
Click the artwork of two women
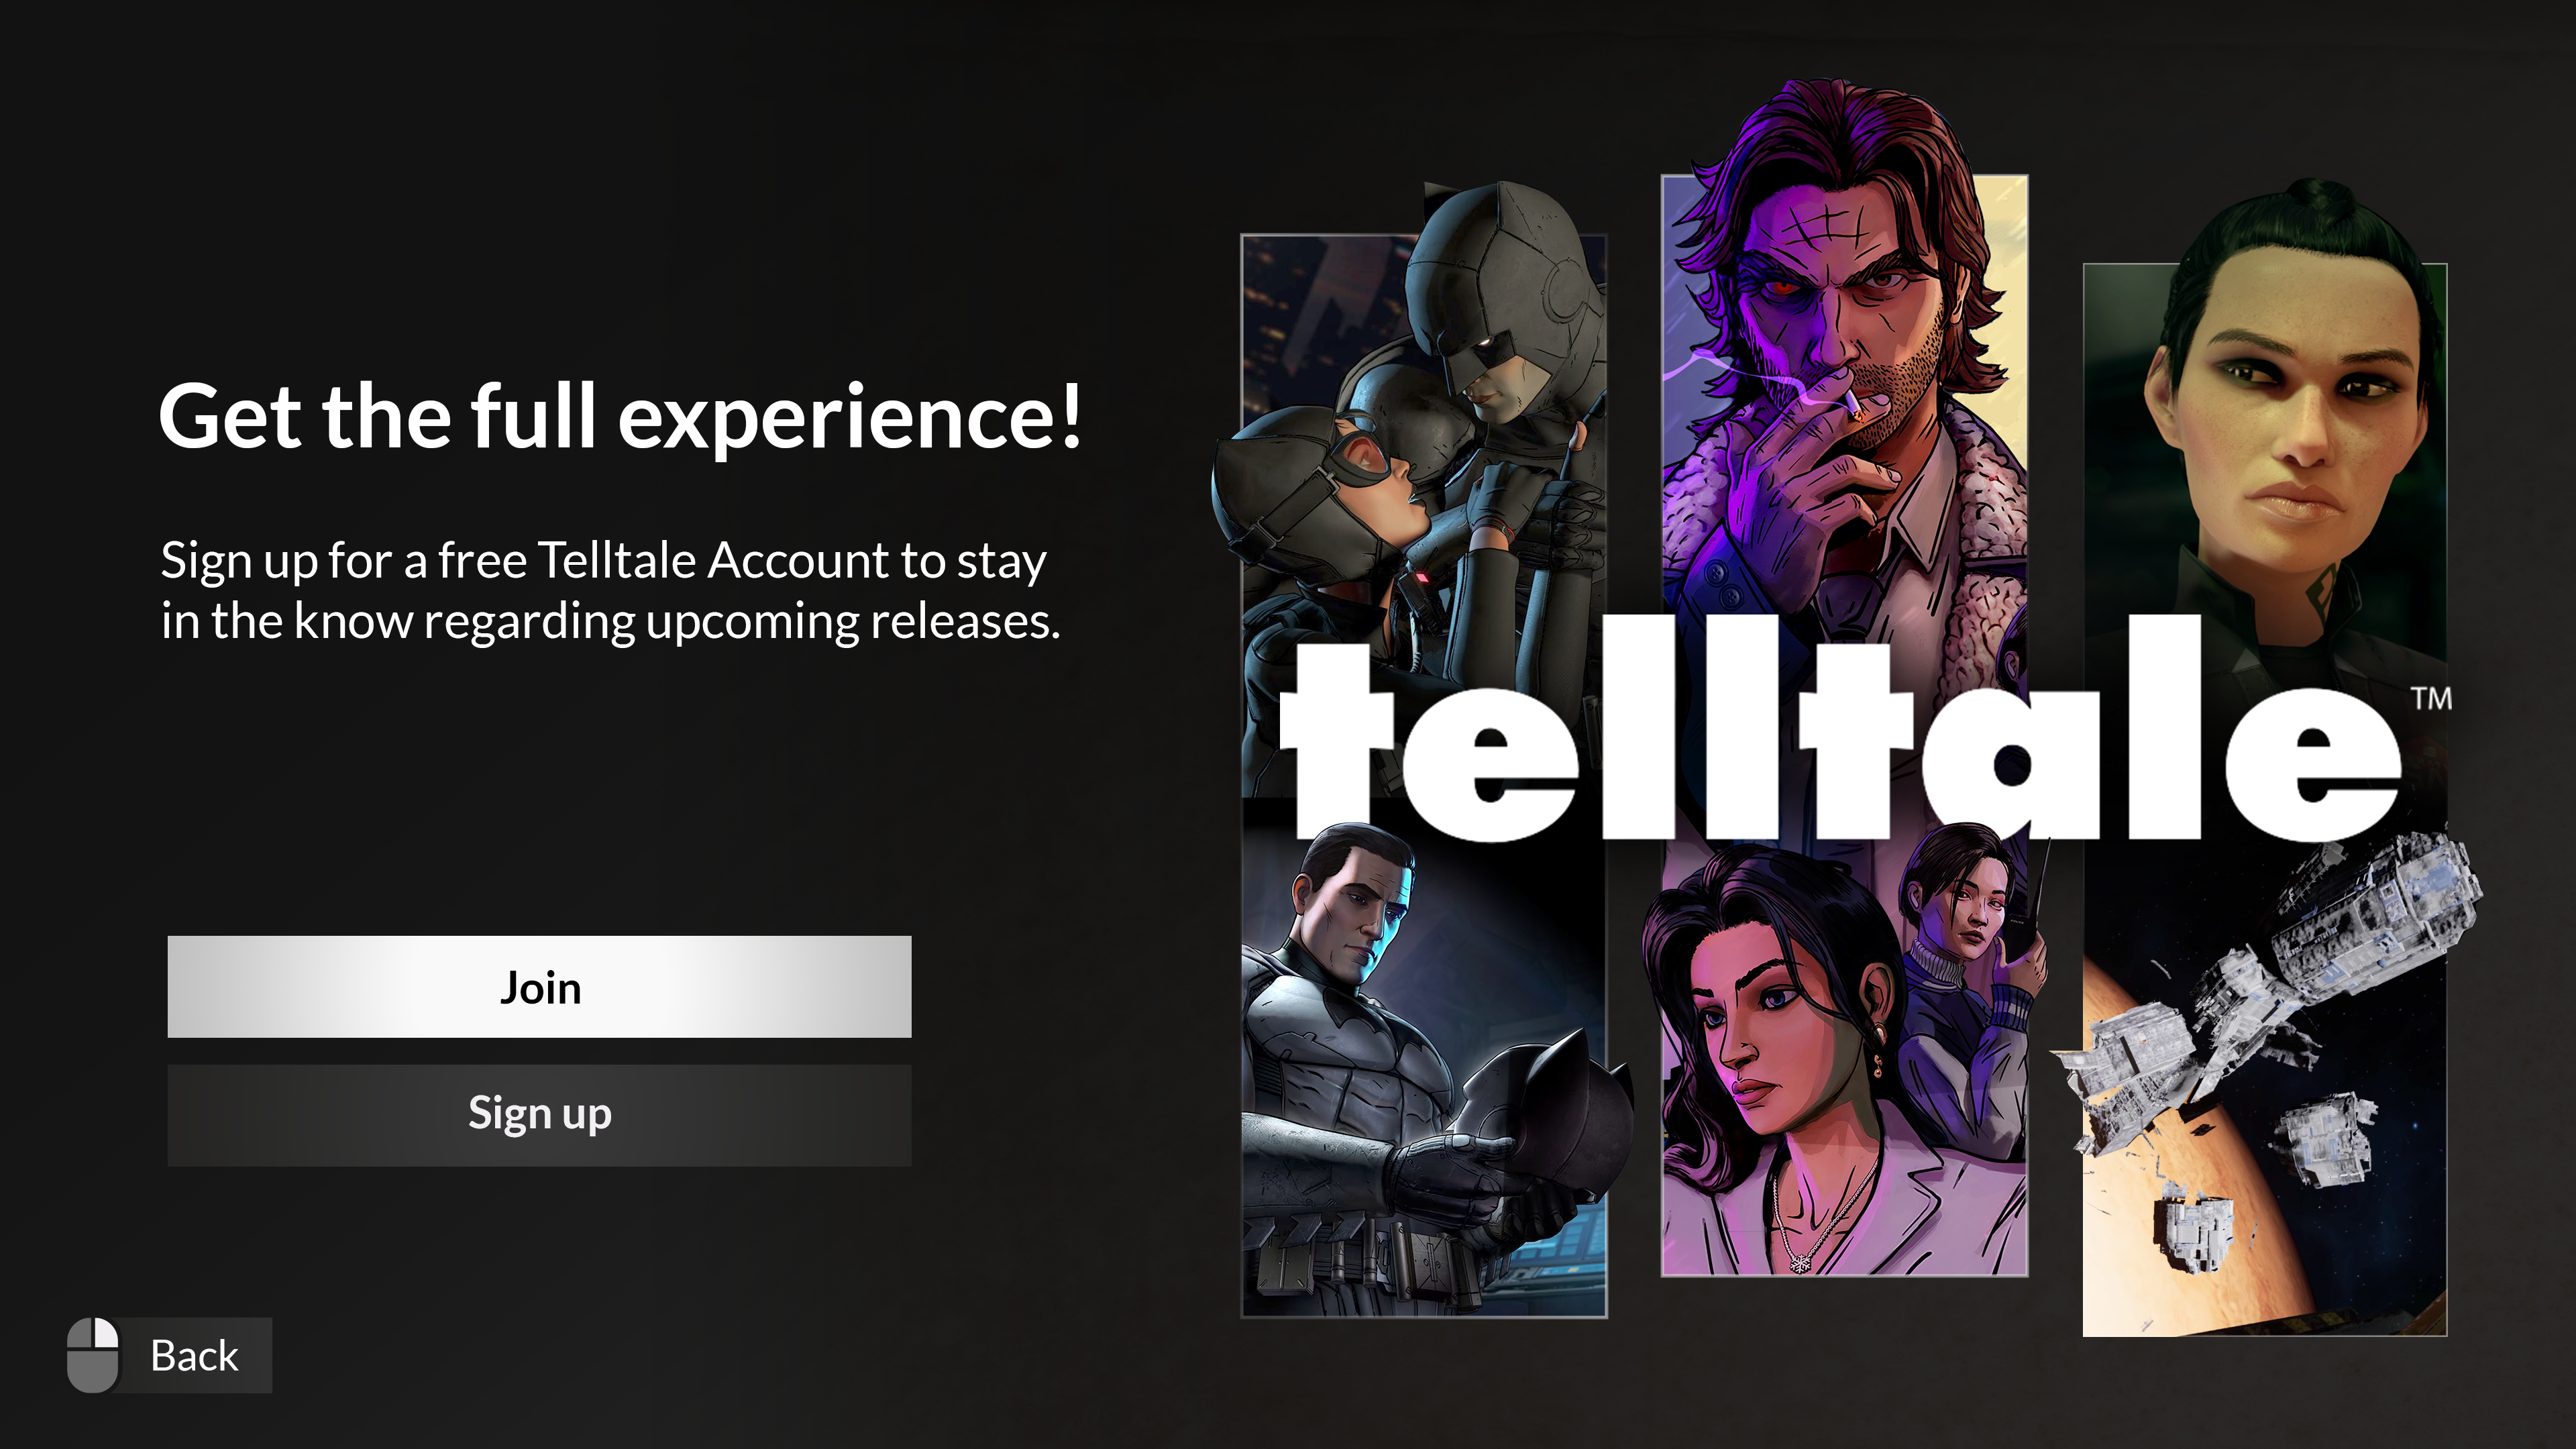[1844, 1050]
